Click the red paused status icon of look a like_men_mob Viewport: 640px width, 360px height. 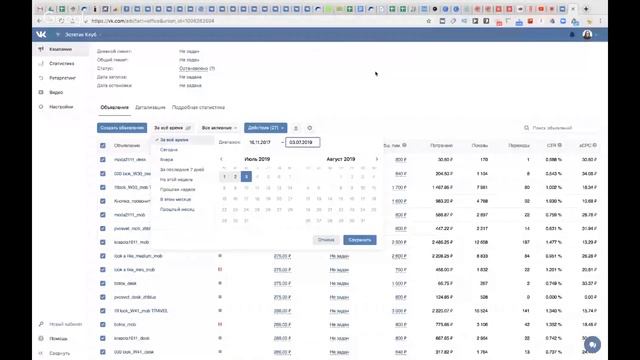[220, 269]
